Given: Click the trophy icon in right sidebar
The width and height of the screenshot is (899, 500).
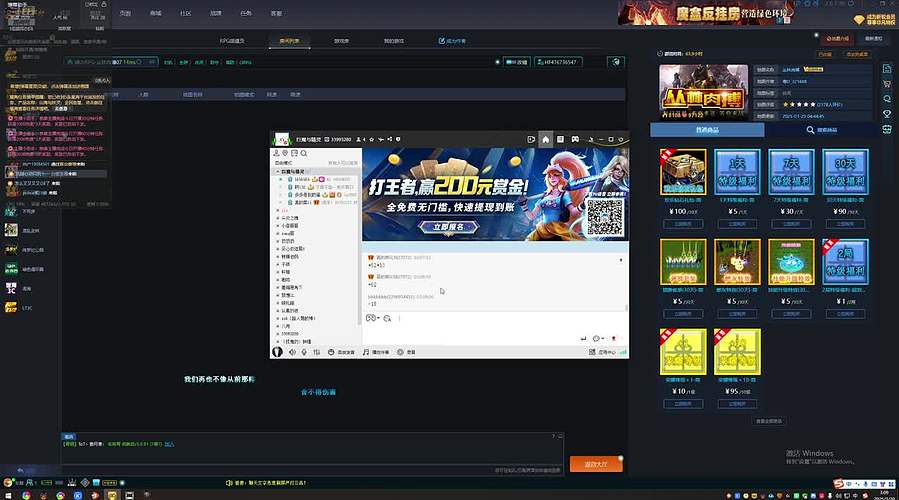Looking at the screenshot, I should (x=887, y=114).
